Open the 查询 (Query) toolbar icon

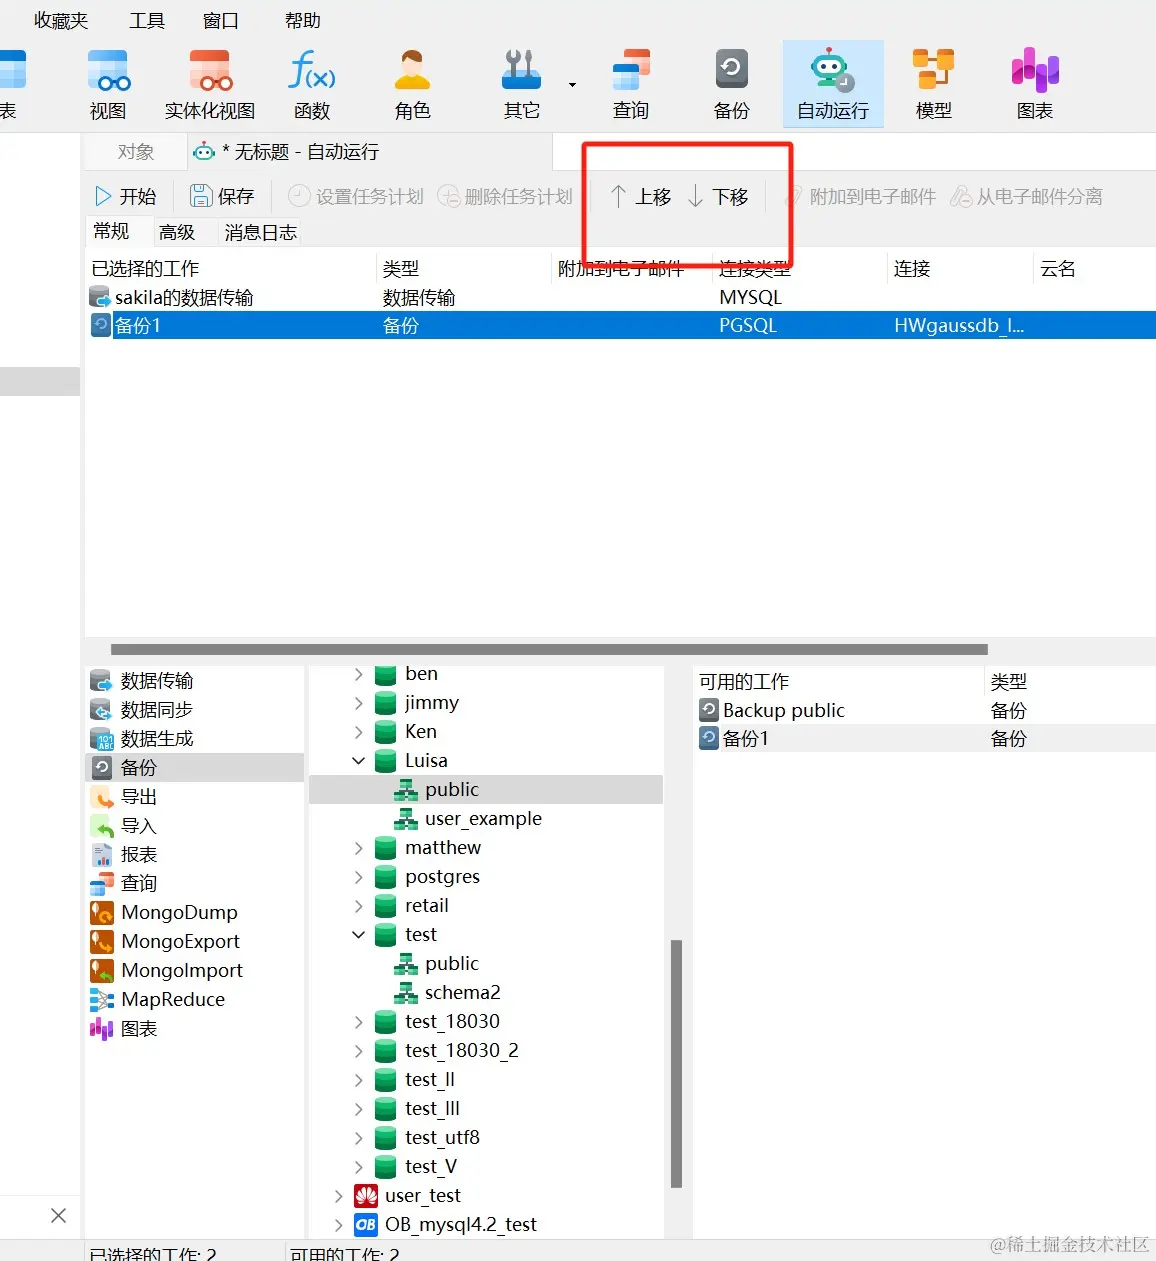tap(631, 85)
